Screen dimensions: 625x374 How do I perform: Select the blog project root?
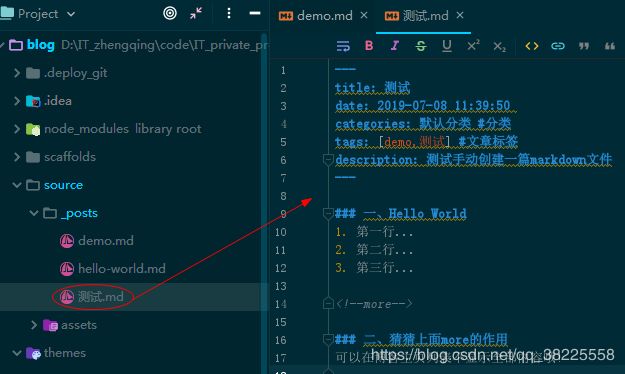[41, 45]
